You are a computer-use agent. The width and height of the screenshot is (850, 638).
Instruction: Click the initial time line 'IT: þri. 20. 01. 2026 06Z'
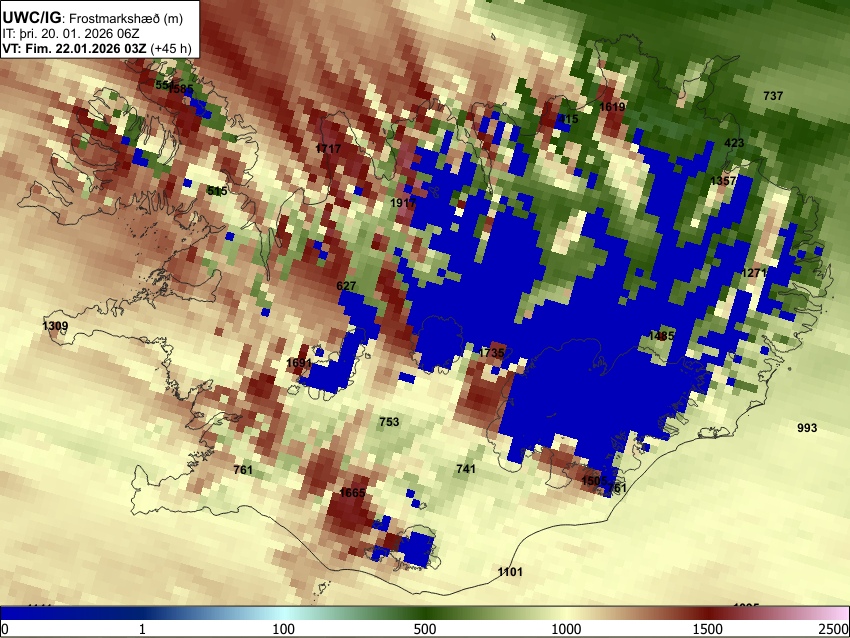70,34
